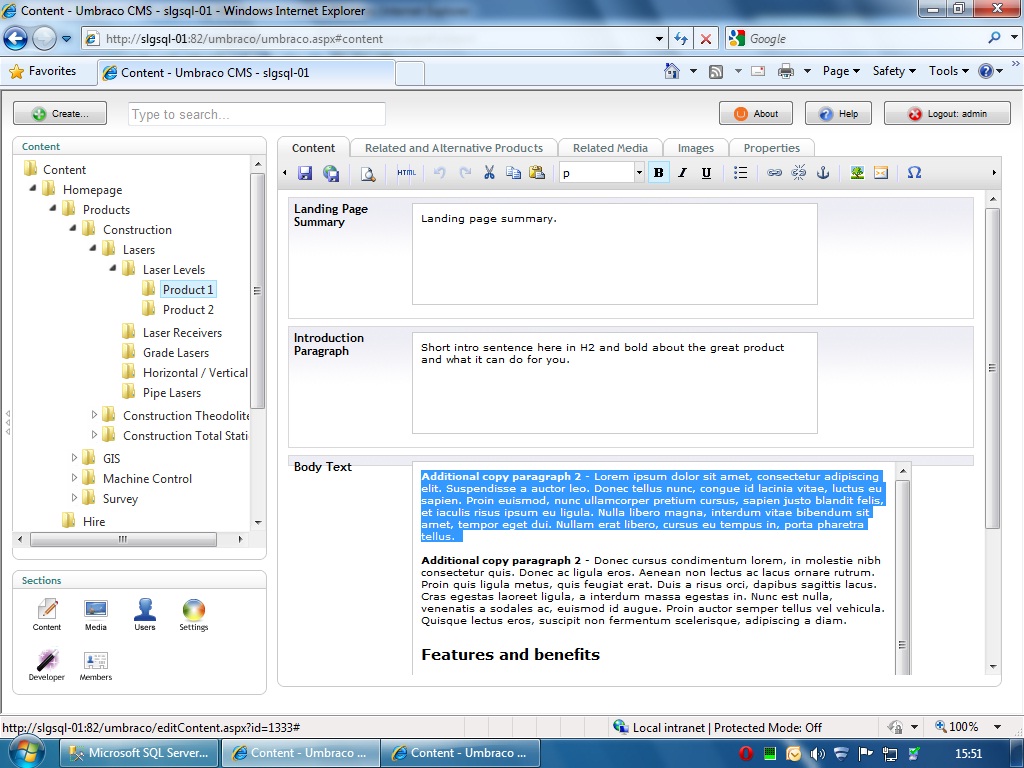Image resolution: width=1024 pixels, height=768 pixels.
Task: Open the Settings section icon
Action: [x=194, y=615]
